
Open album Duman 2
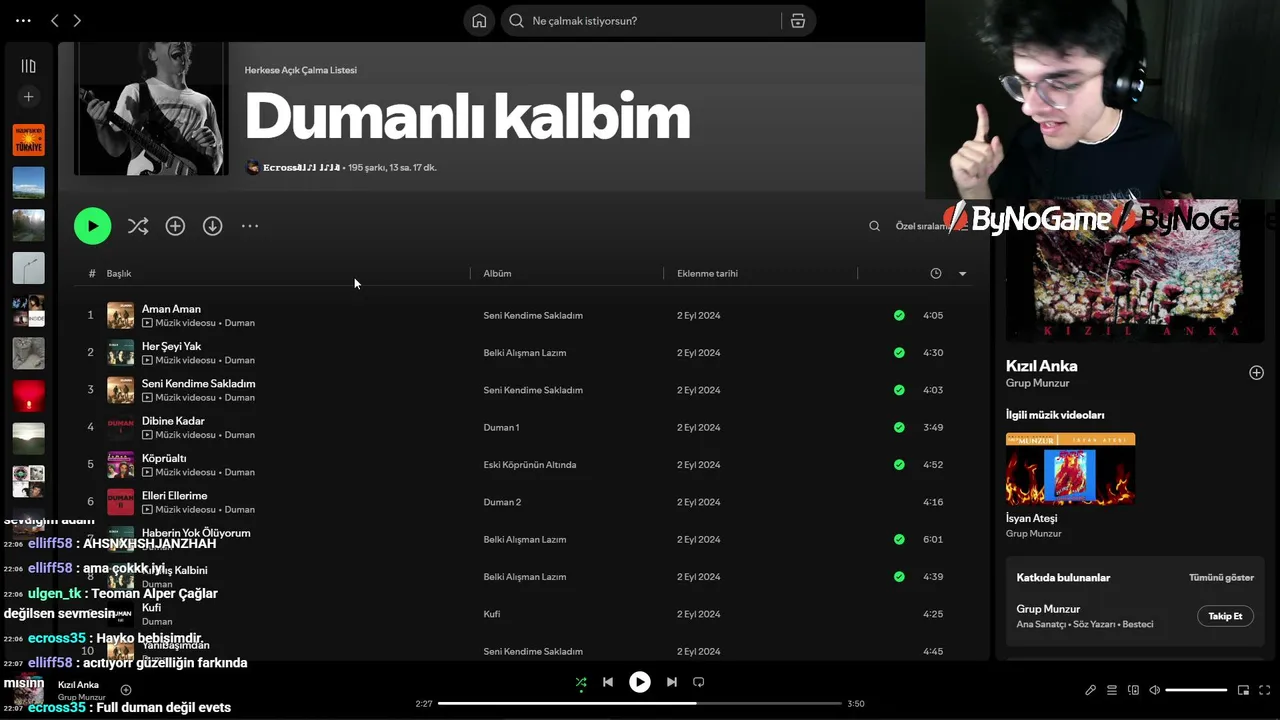tap(502, 502)
